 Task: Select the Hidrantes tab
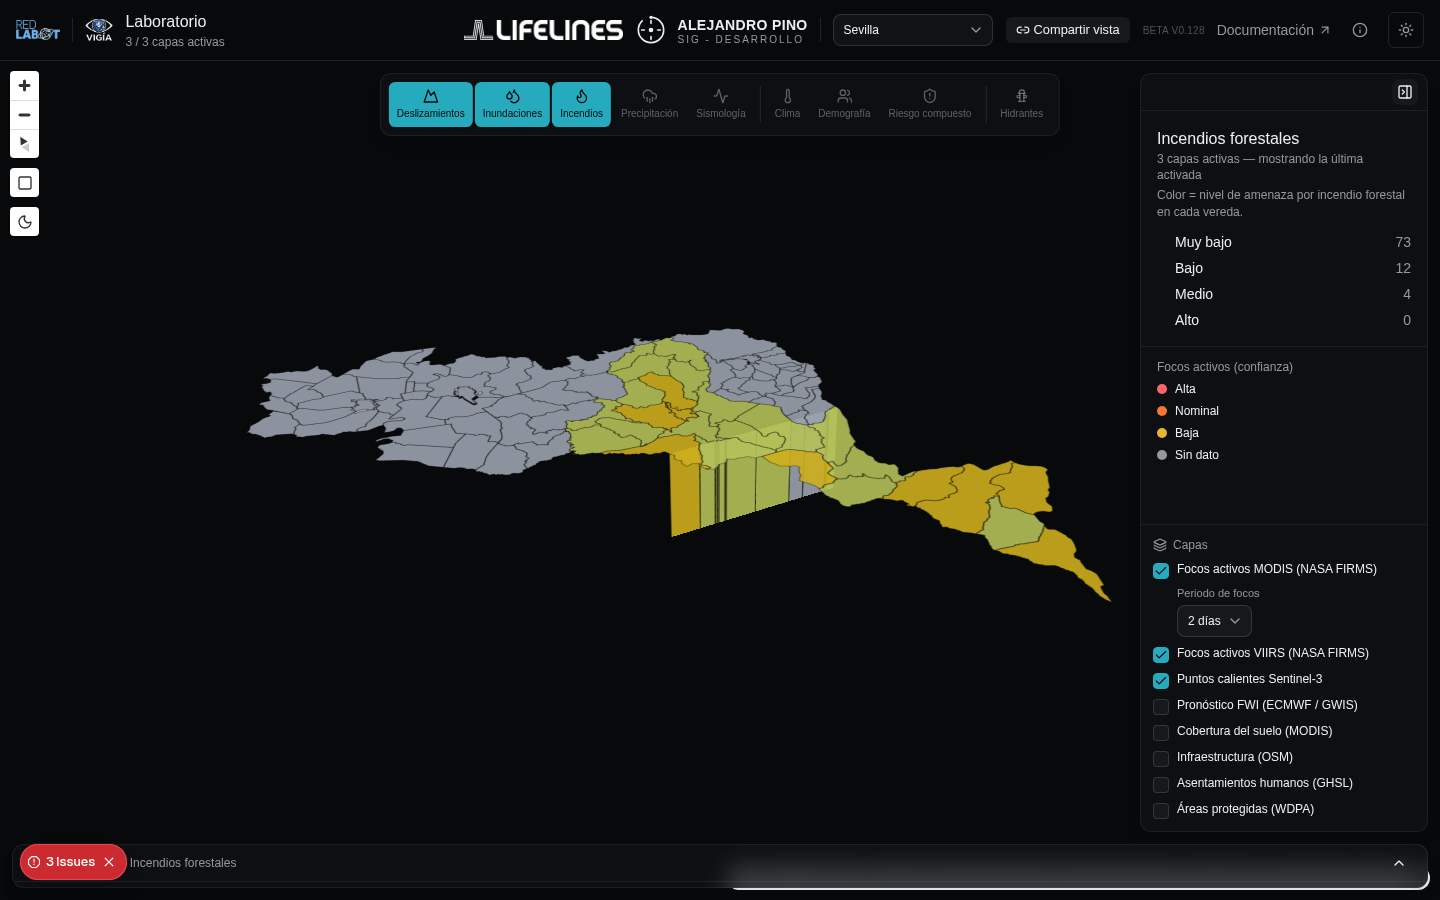tap(1022, 104)
